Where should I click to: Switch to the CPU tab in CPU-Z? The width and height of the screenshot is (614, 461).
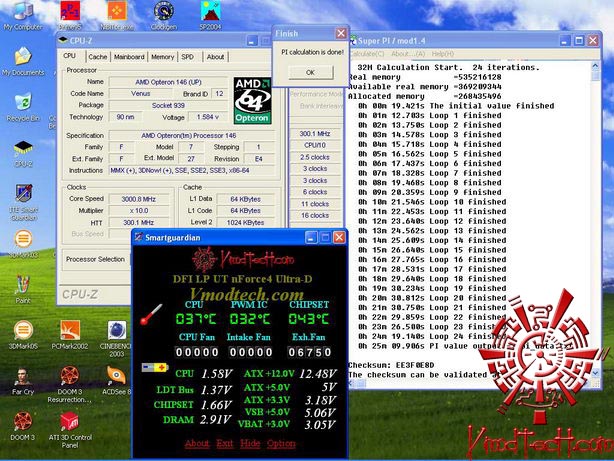70,56
